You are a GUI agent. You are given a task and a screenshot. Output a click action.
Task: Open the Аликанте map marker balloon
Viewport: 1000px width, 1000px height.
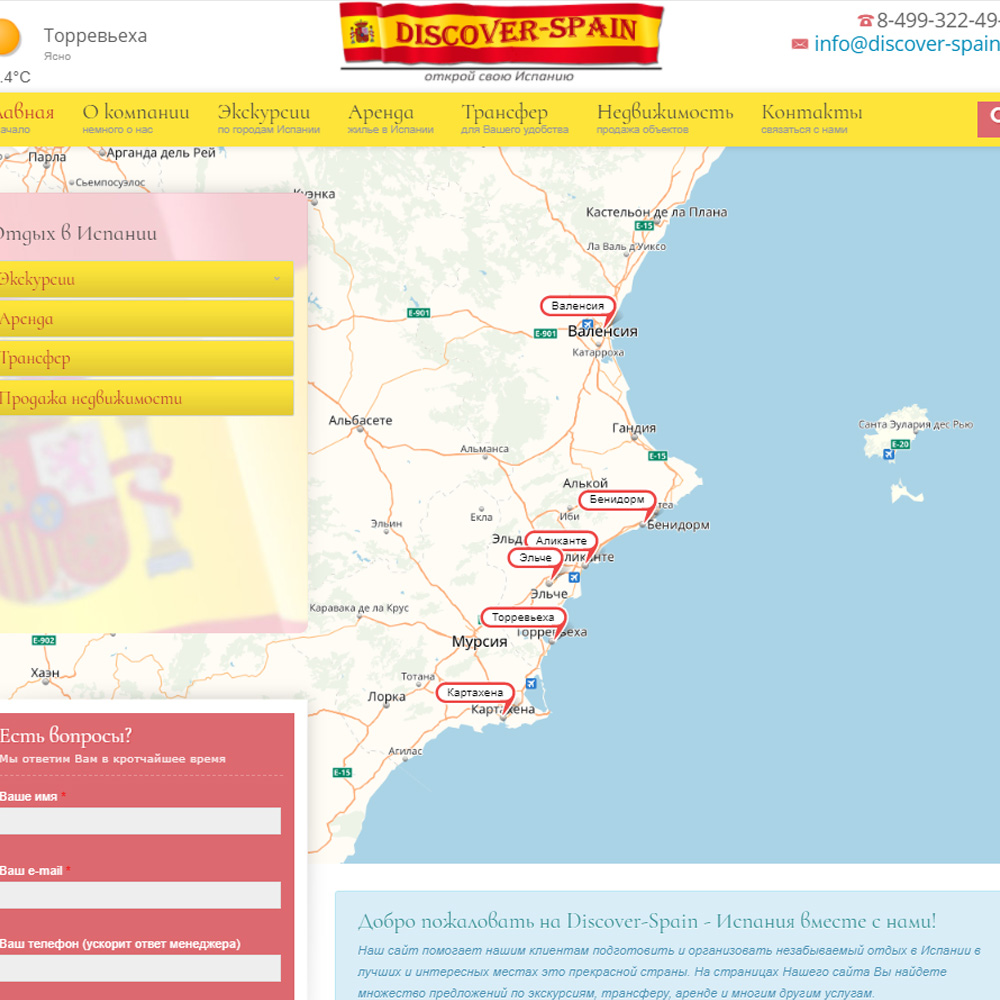pyautogui.click(x=561, y=541)
